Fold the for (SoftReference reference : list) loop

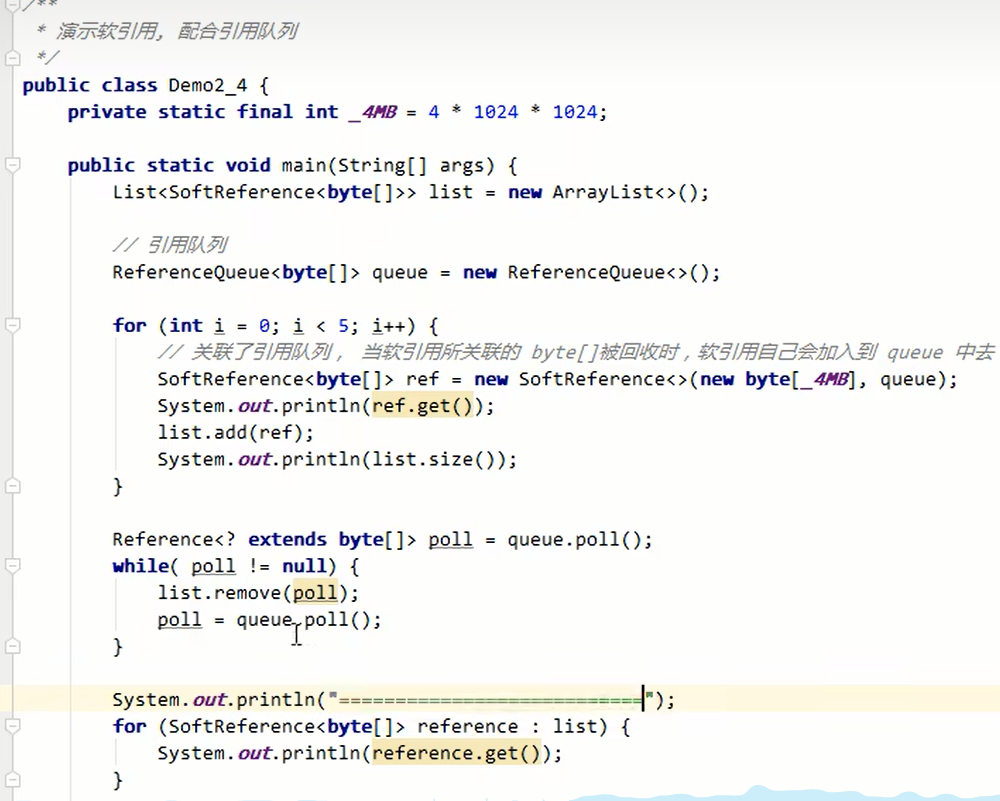tap(12, 726)
